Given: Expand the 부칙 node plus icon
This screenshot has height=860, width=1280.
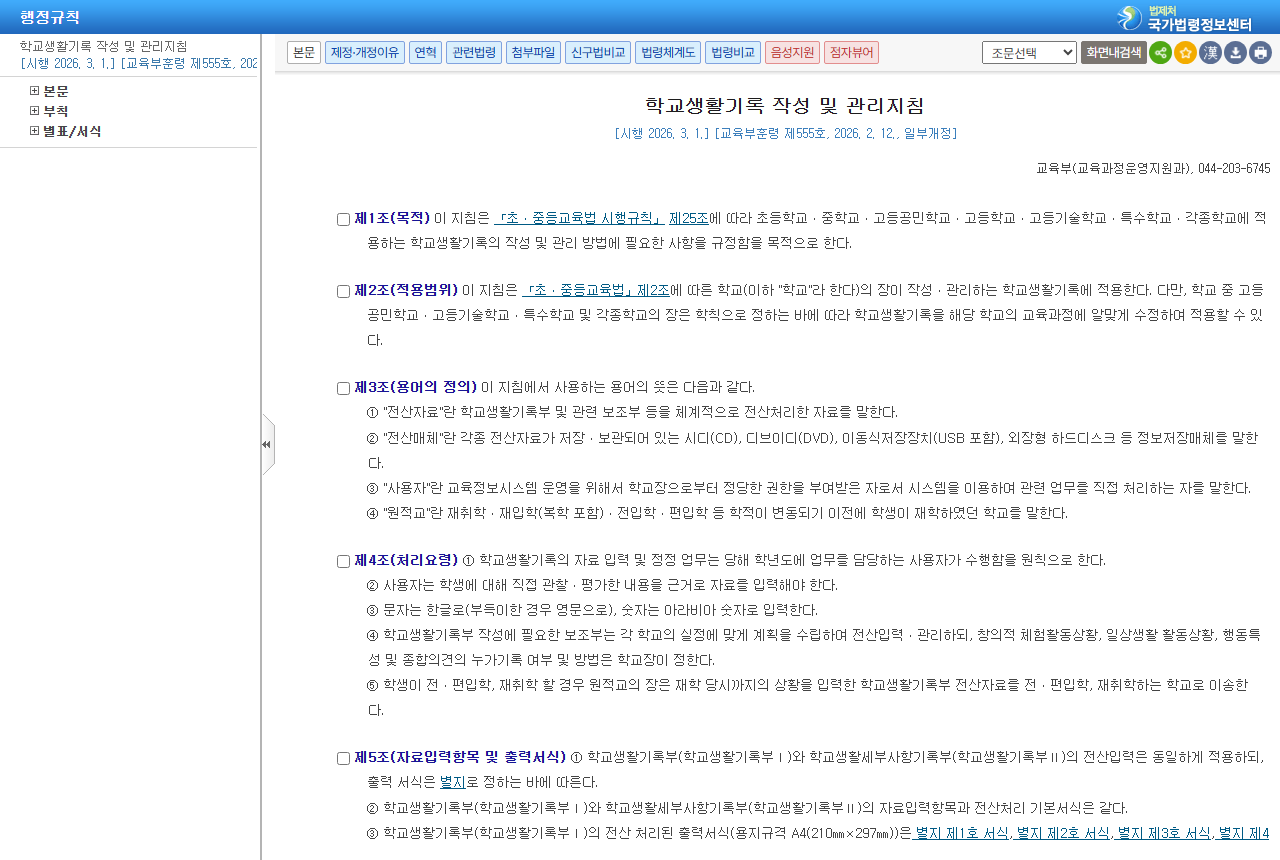Looking at the screenshot, I should pos(35,111).
